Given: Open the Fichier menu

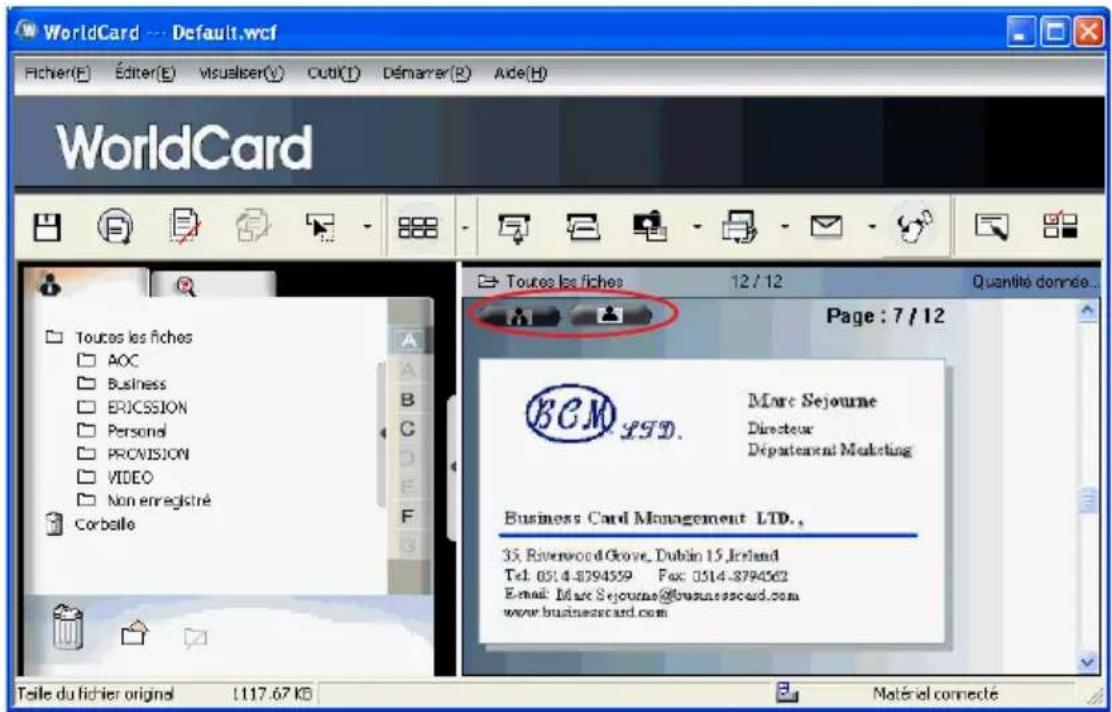Looking at the screenshot, I should coord(57,73).
